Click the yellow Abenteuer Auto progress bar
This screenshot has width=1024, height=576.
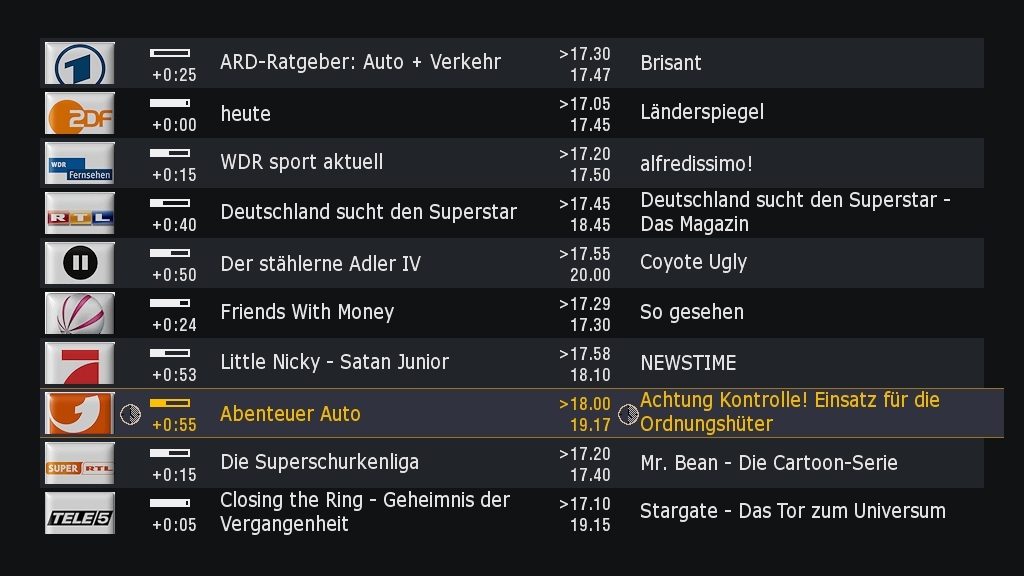(x=170, y=403)
